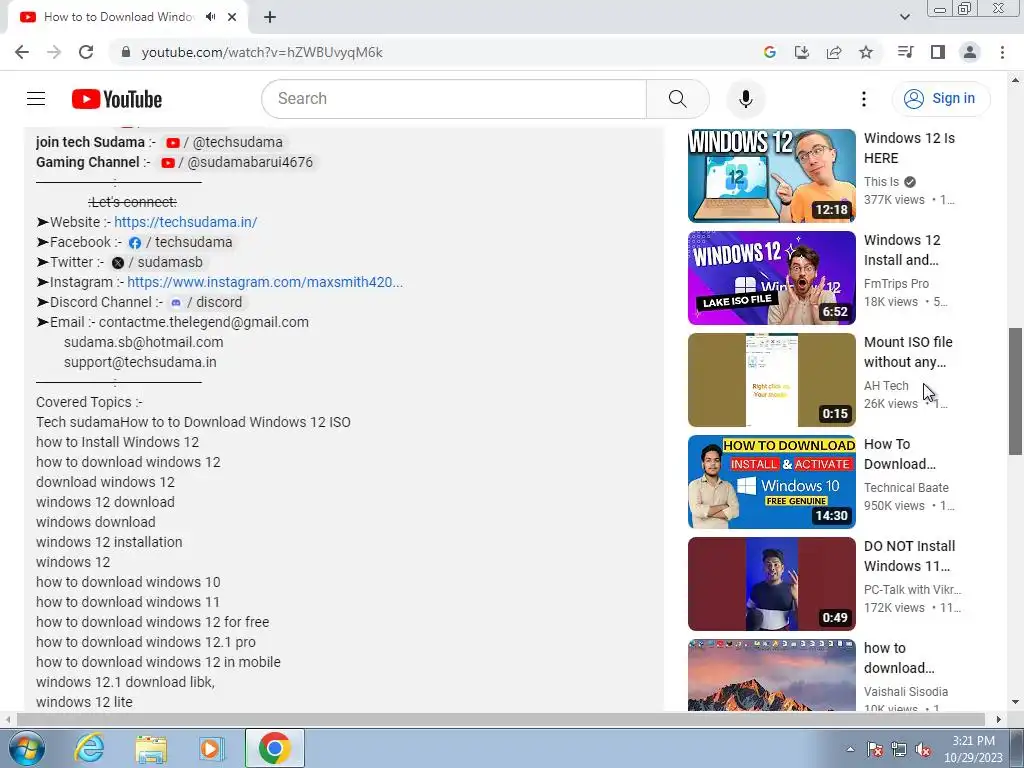This screenshot has height=768, width=1024.
Task: Bookmark this page with star icon
Action: point(866,52)
